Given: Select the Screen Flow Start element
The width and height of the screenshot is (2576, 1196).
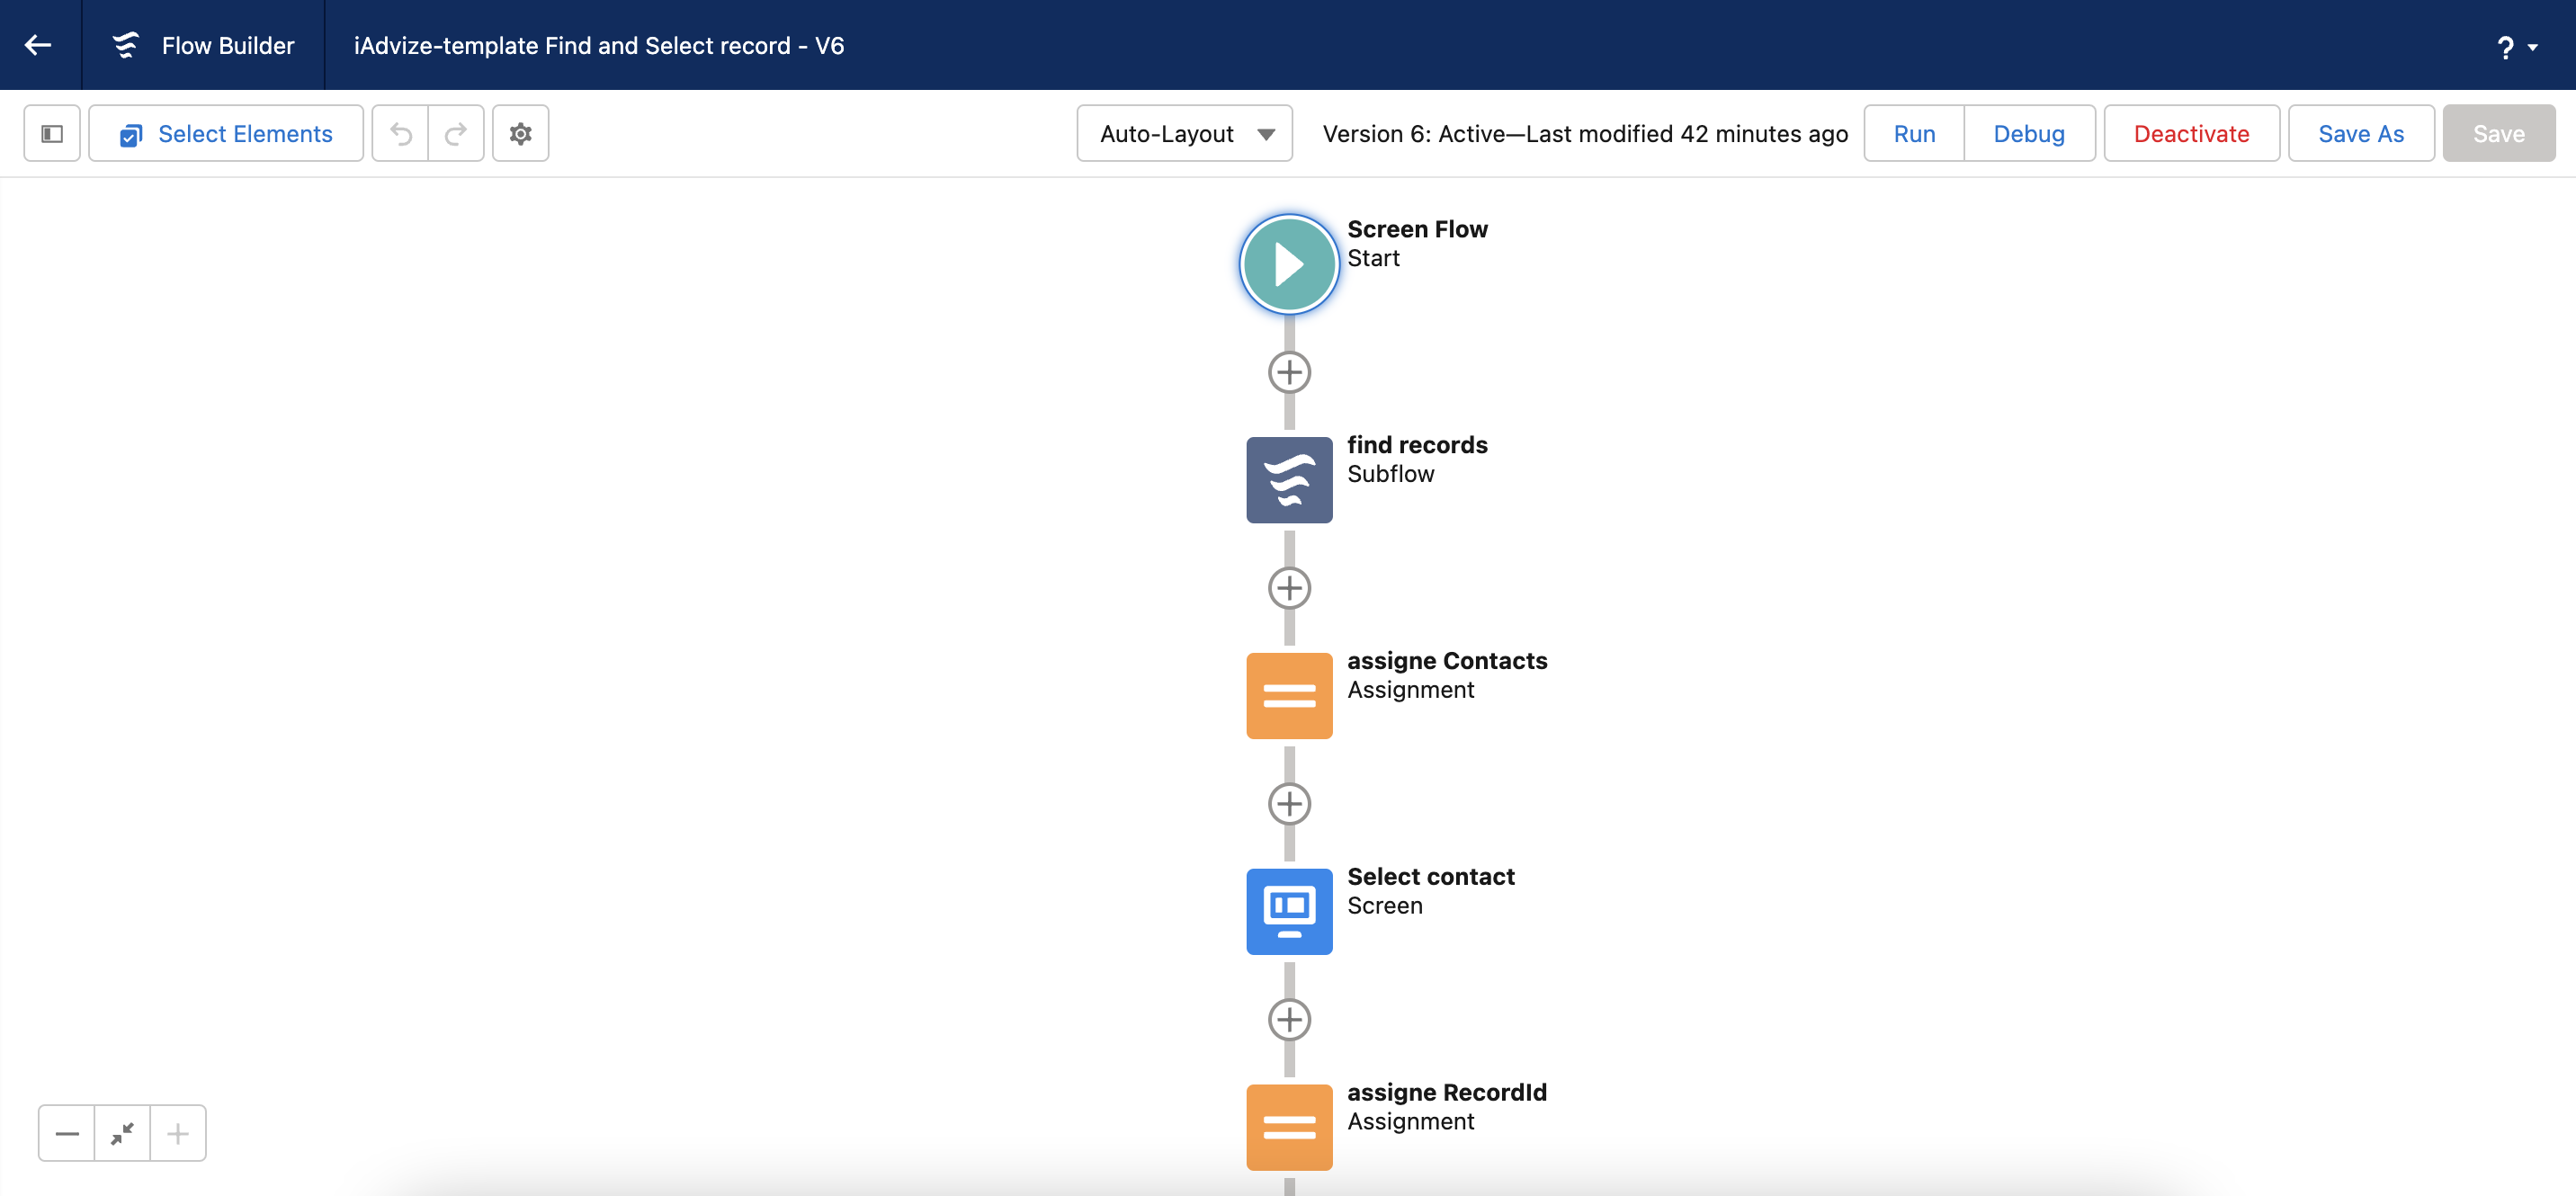Looking at the screenshot, I should pos(1289,265).
